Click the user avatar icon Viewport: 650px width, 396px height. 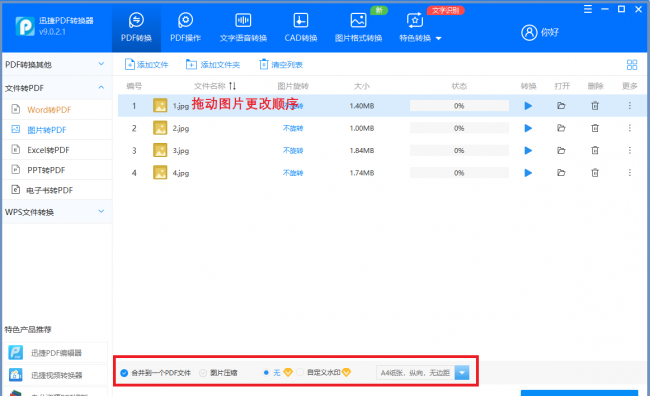(x=529, y=32)
